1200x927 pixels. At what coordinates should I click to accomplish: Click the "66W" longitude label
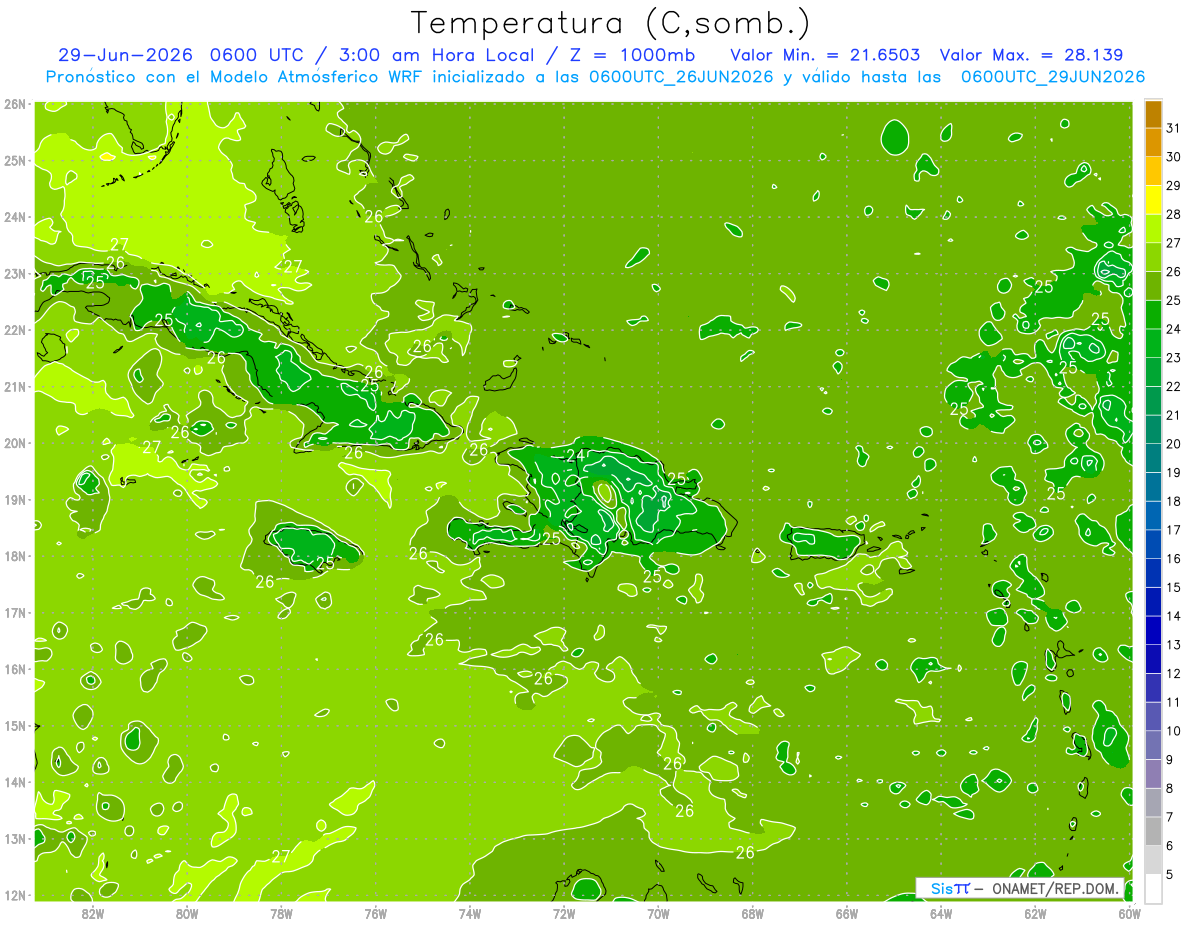tap(847, 913)
